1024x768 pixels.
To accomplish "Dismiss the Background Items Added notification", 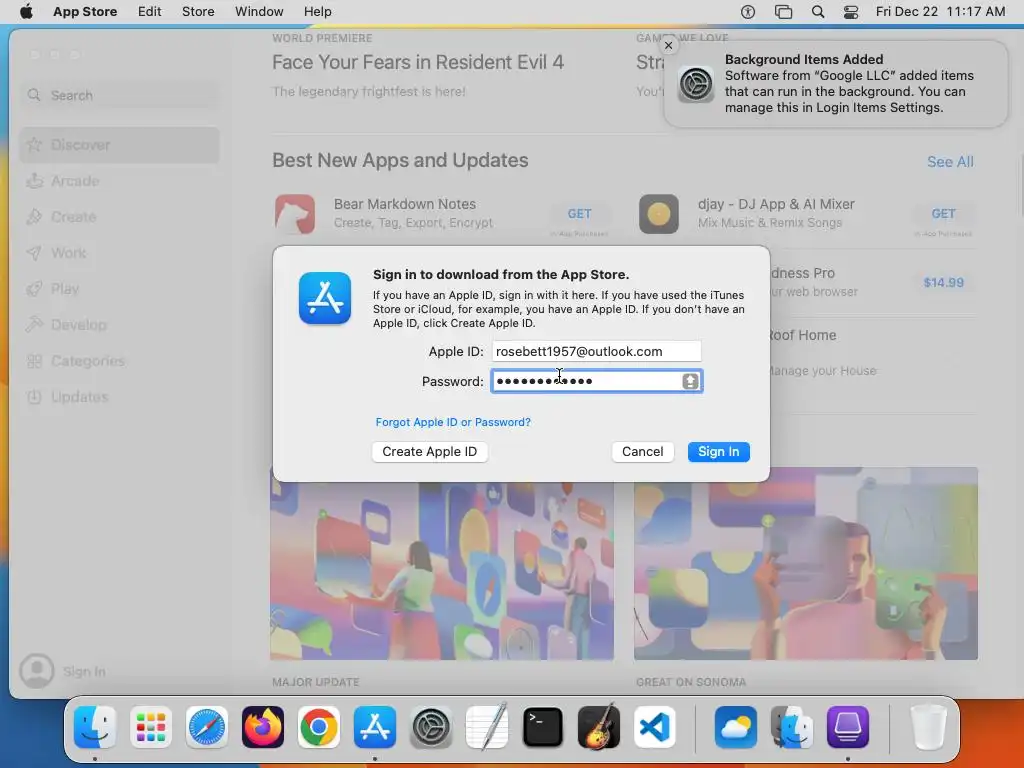I will coord(668,46).
